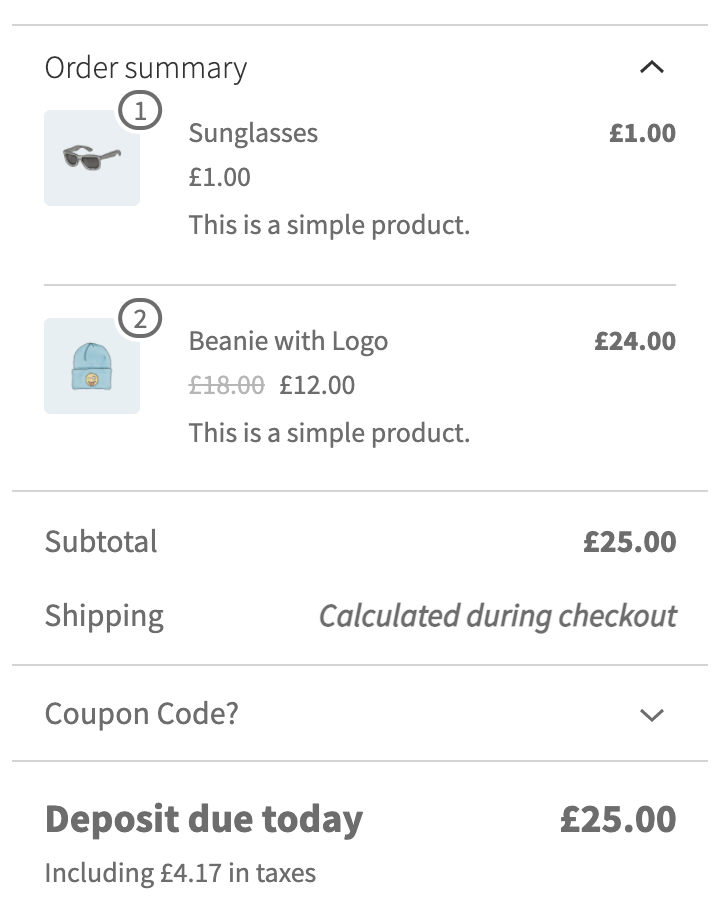722x914 pixels.
Task: Select the Sunglasses product name
Action: coord(253,133)
